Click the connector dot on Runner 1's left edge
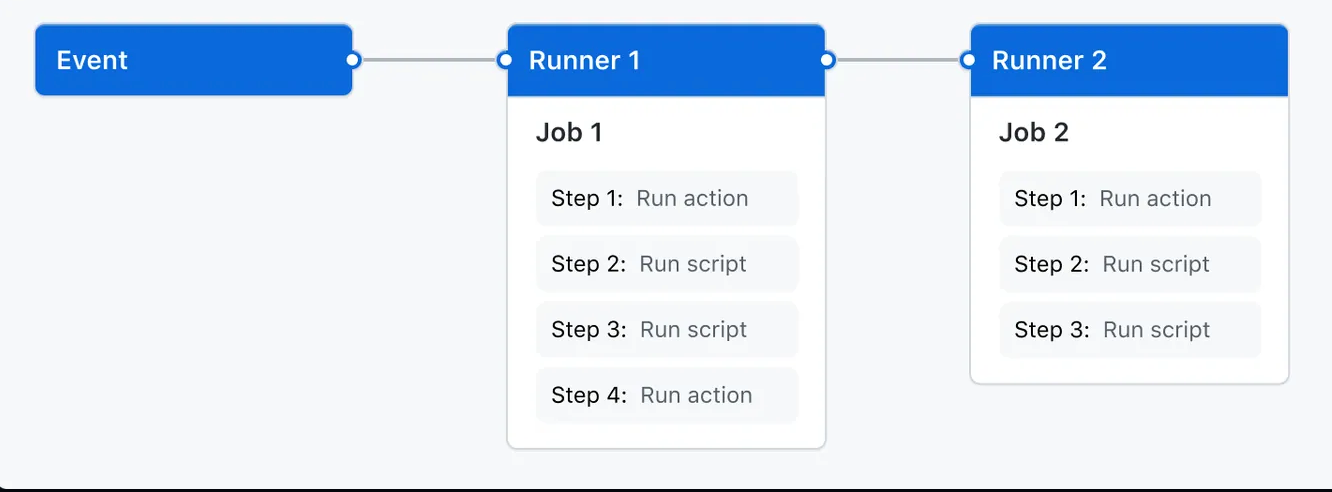This screenshot has height=492, width=1332. 505,60
